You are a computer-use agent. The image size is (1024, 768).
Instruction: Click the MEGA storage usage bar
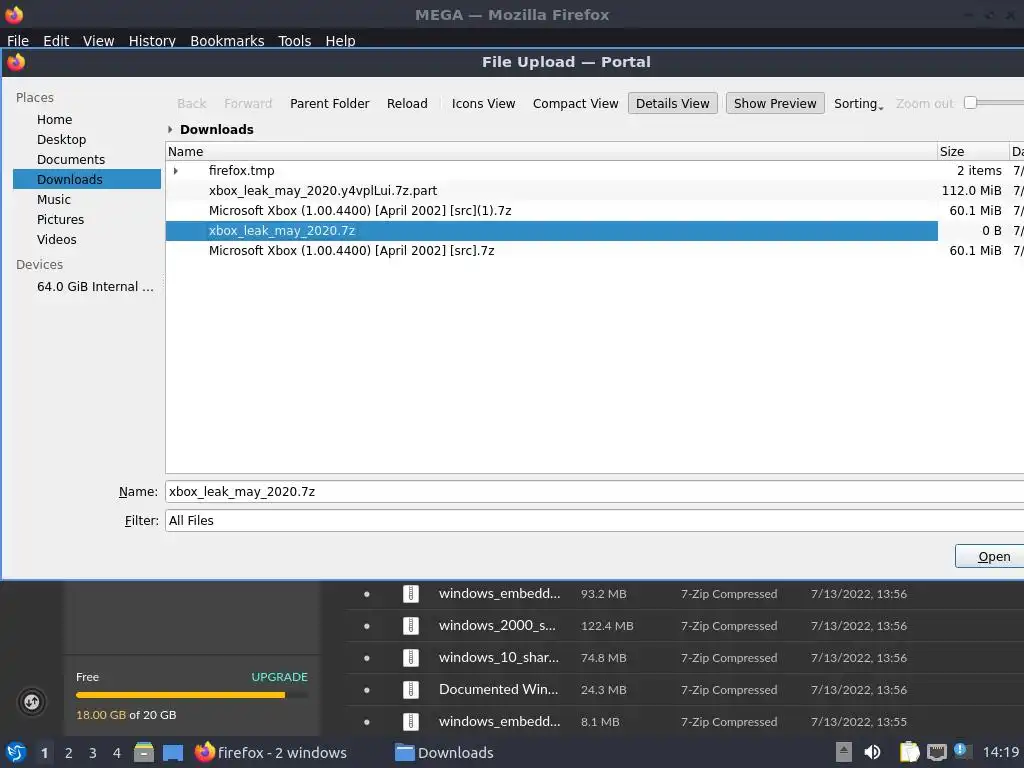(x=191, y=695)
